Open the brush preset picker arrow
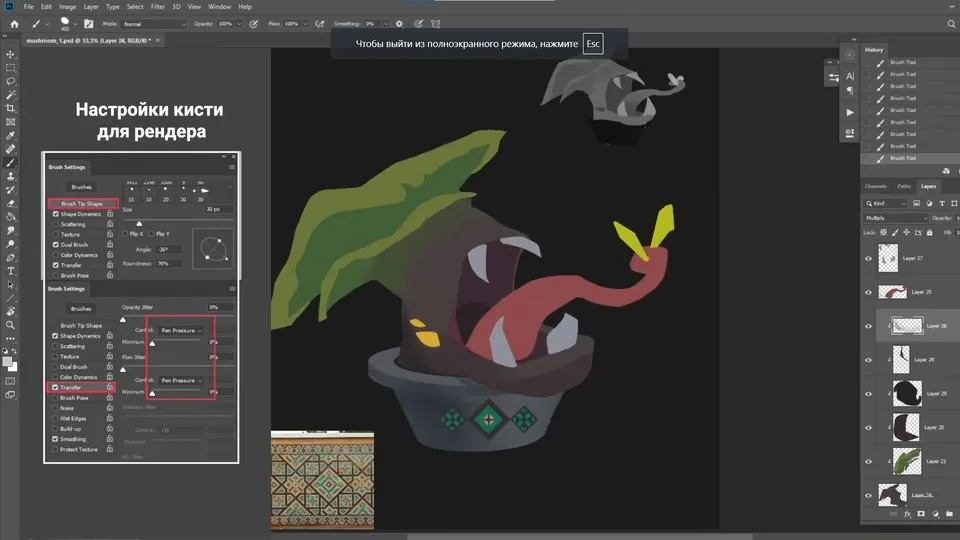 tap(75, 24)
